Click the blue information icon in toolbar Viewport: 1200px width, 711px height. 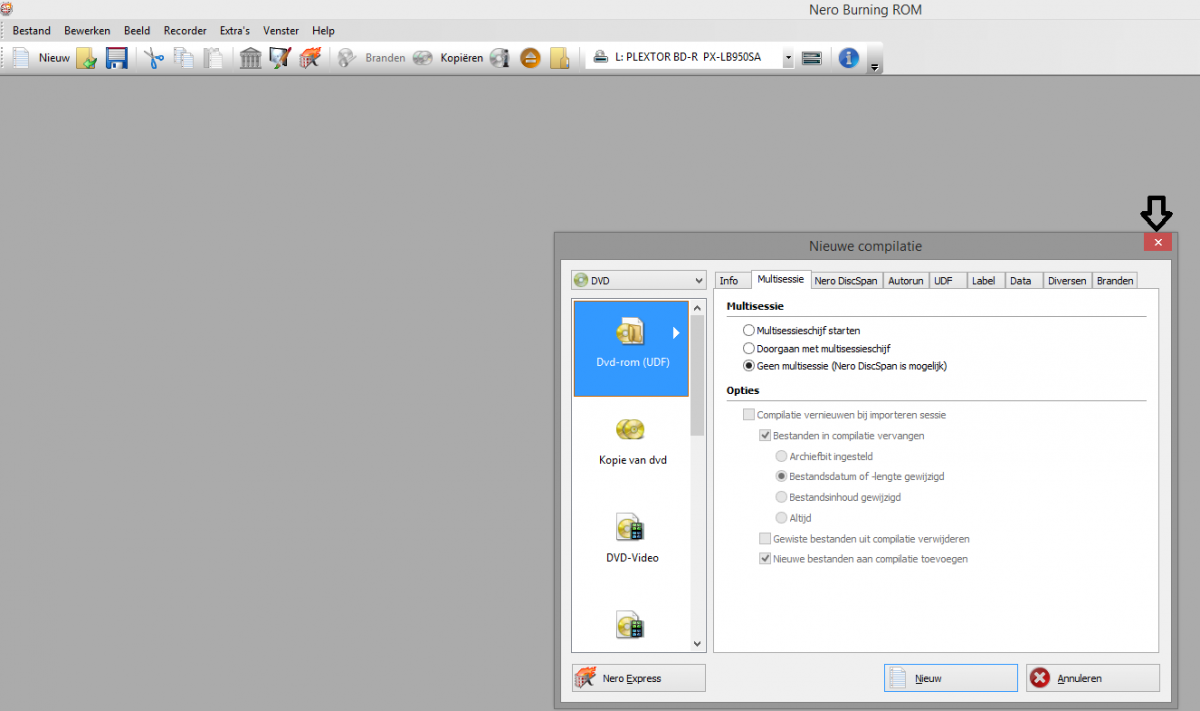point(849,58)
